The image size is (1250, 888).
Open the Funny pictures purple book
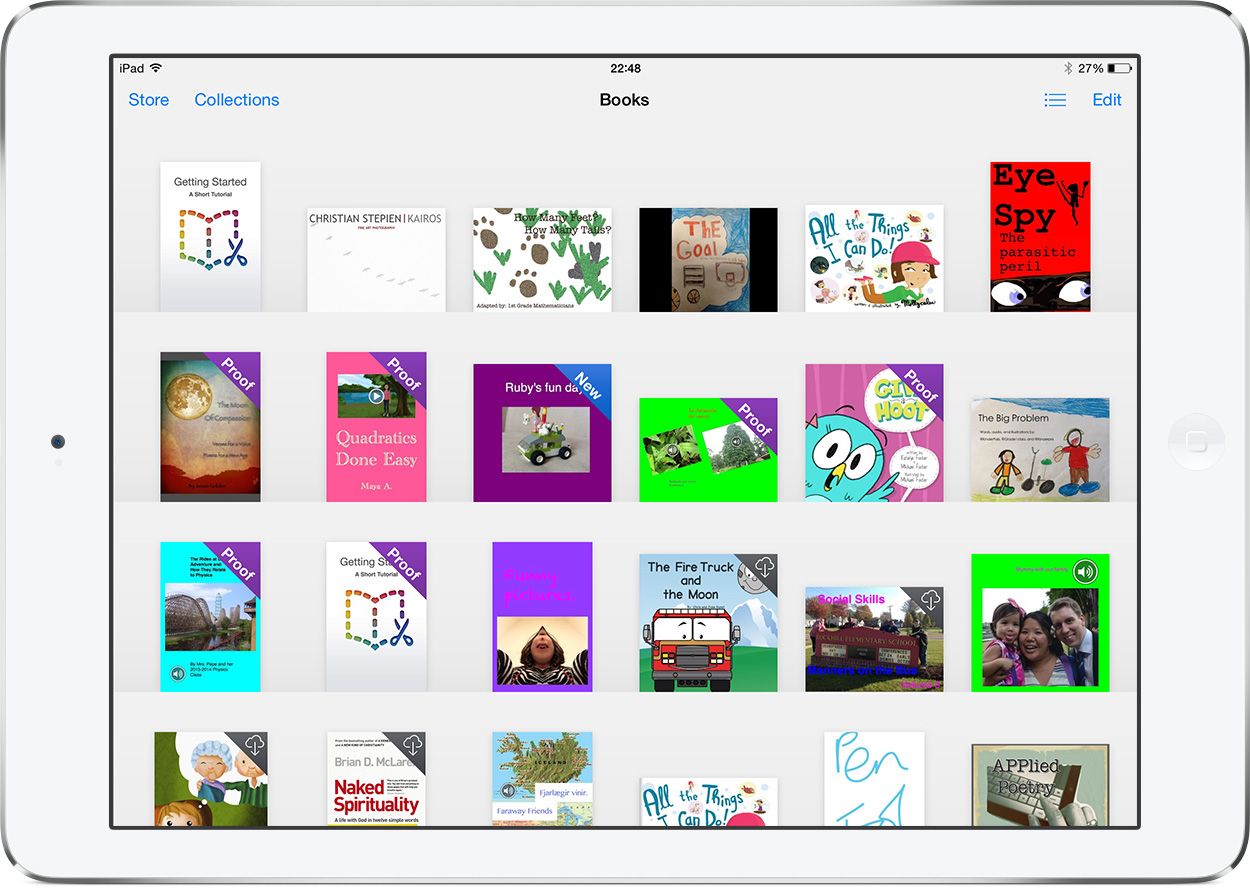542,617
